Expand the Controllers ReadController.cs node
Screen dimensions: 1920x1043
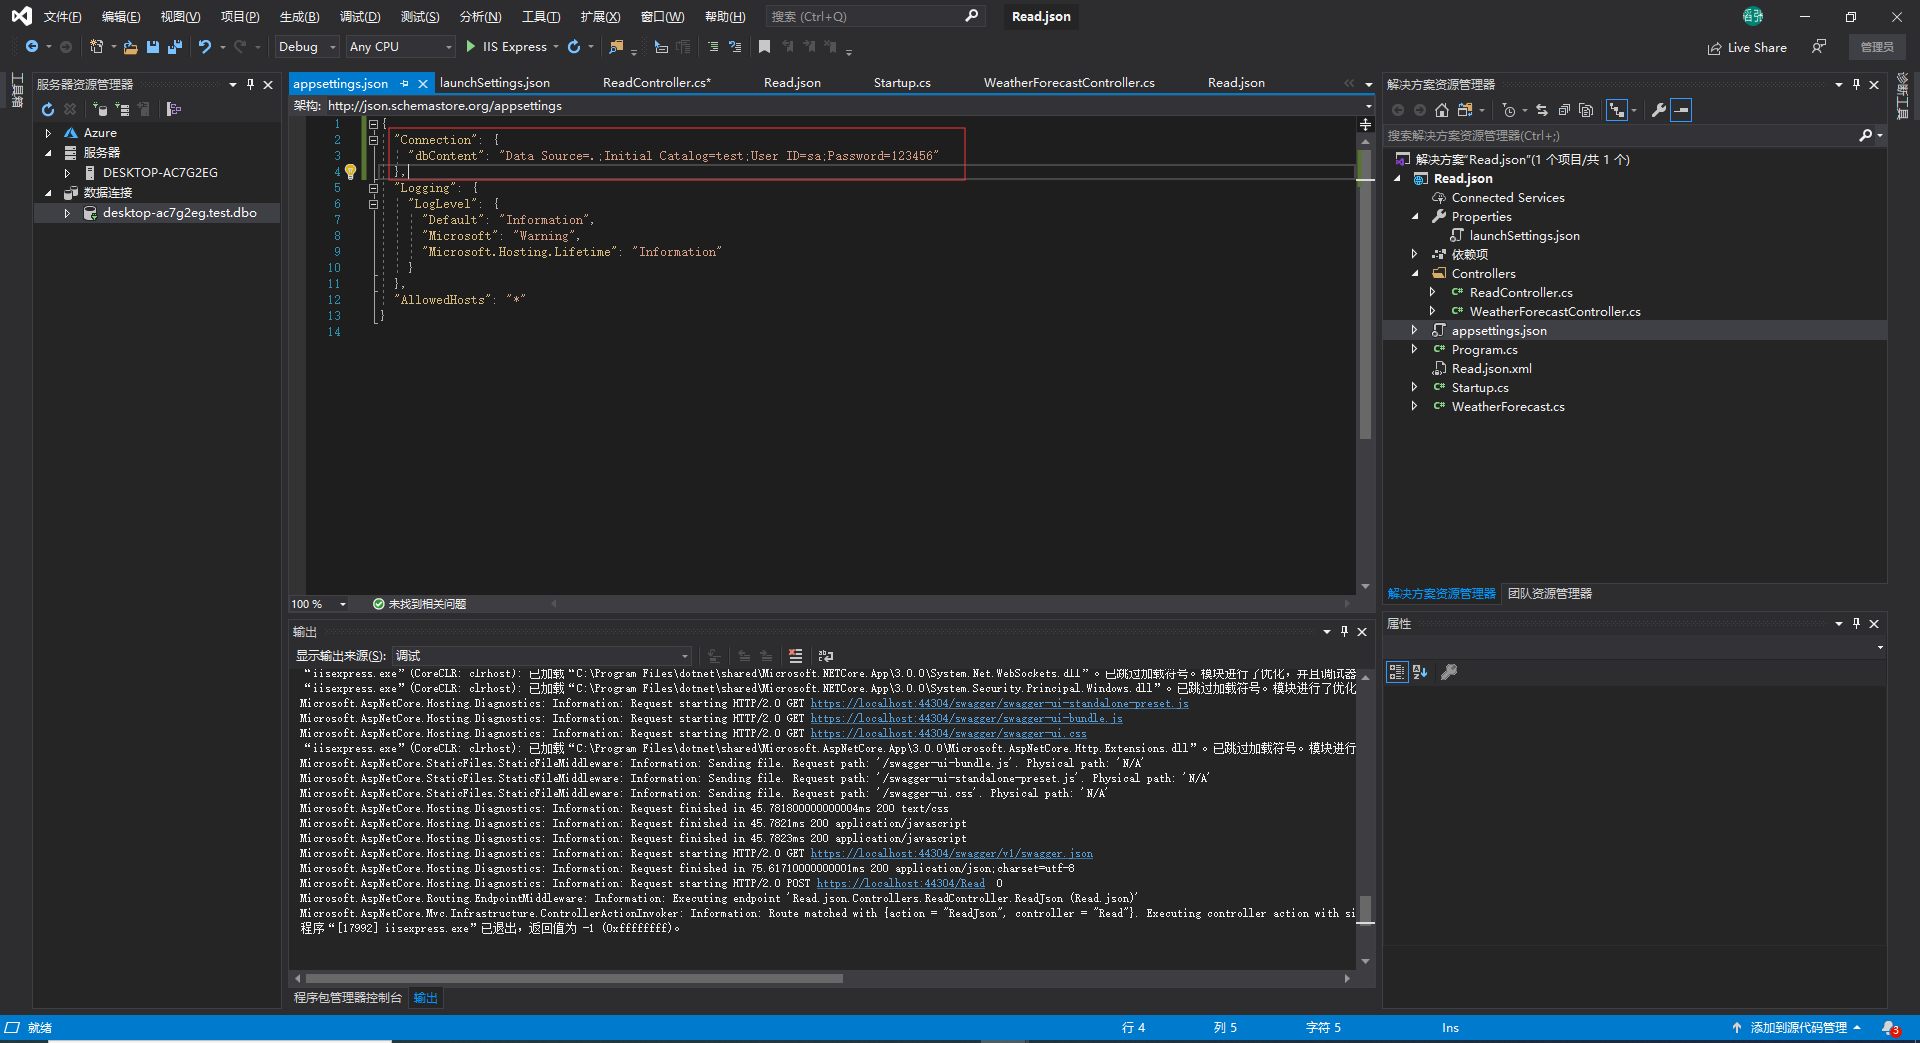click(x=1432, y=293)
